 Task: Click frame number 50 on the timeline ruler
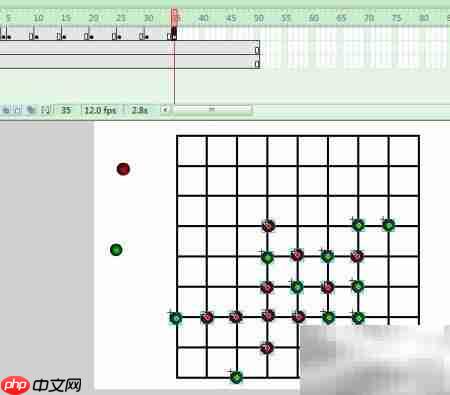259,18
